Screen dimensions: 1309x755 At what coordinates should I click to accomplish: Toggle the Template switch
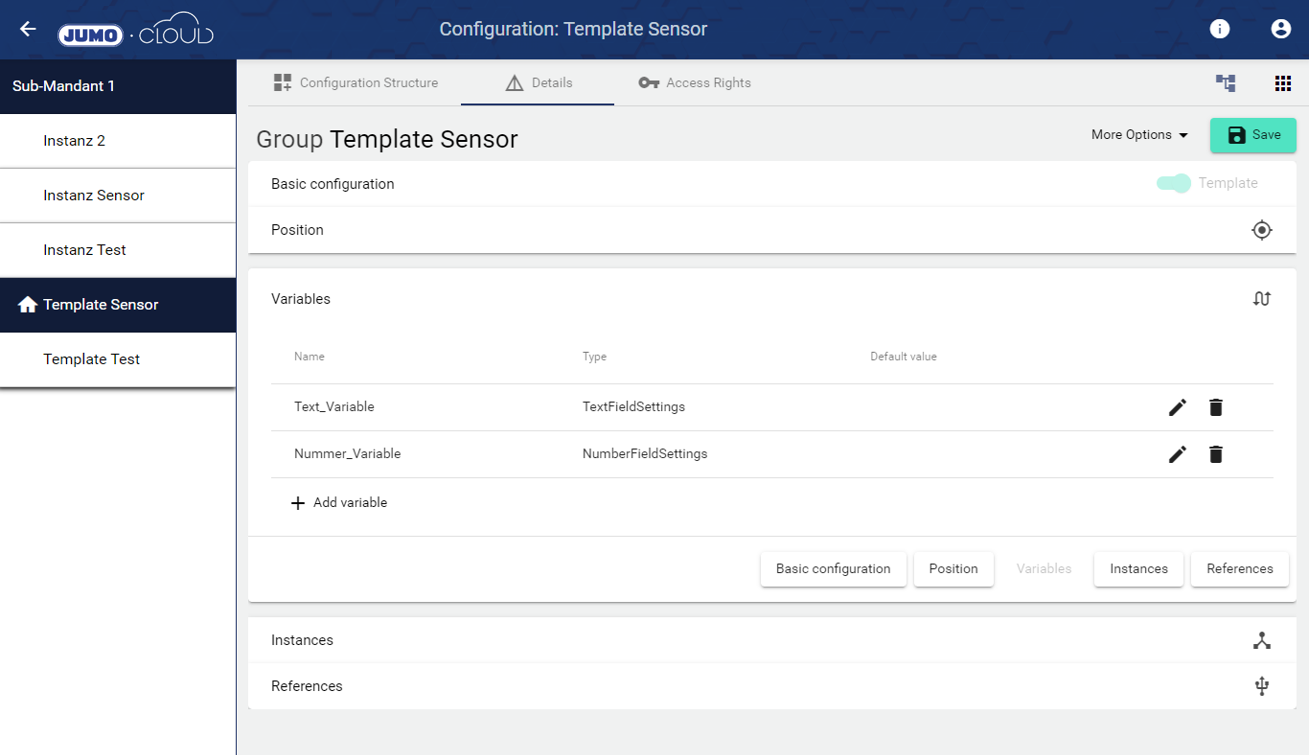coord(1174,183)
